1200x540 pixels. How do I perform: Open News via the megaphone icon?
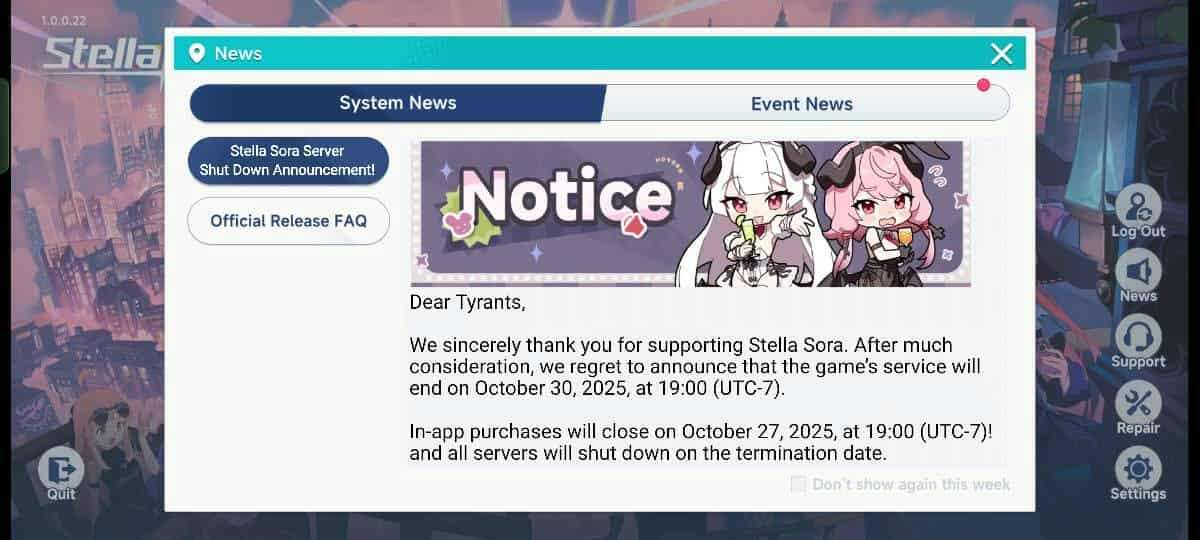tap(1138, 271)
